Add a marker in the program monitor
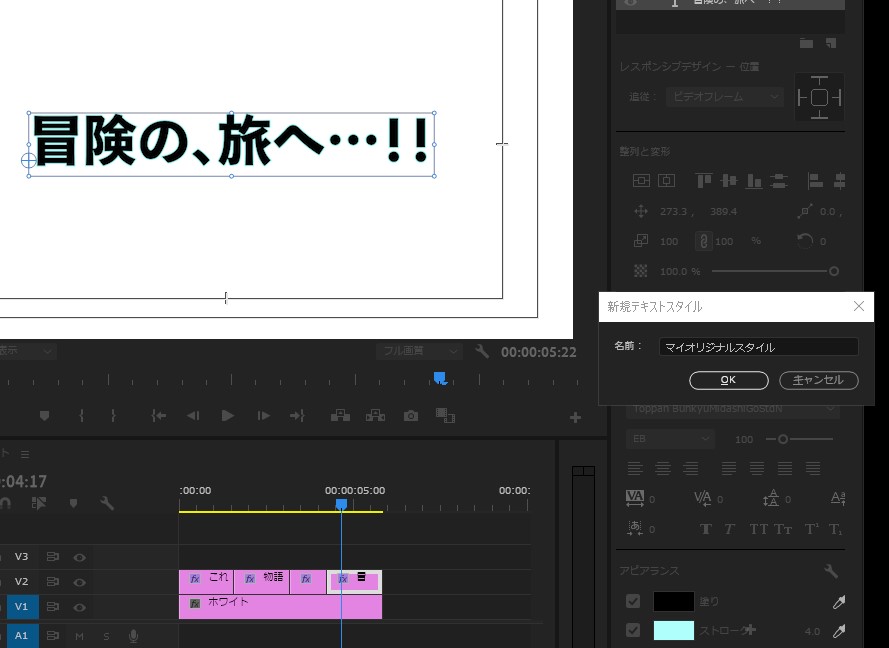 (44, 416)
